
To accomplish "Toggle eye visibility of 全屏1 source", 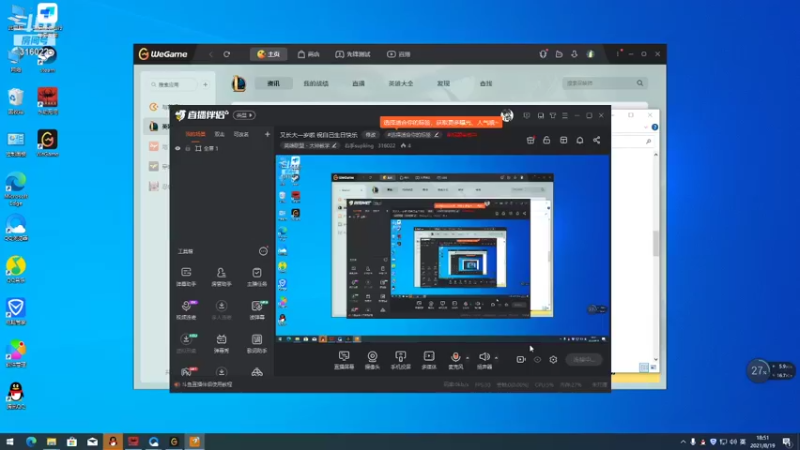I will pyautogui.click(x=178, y=148).
